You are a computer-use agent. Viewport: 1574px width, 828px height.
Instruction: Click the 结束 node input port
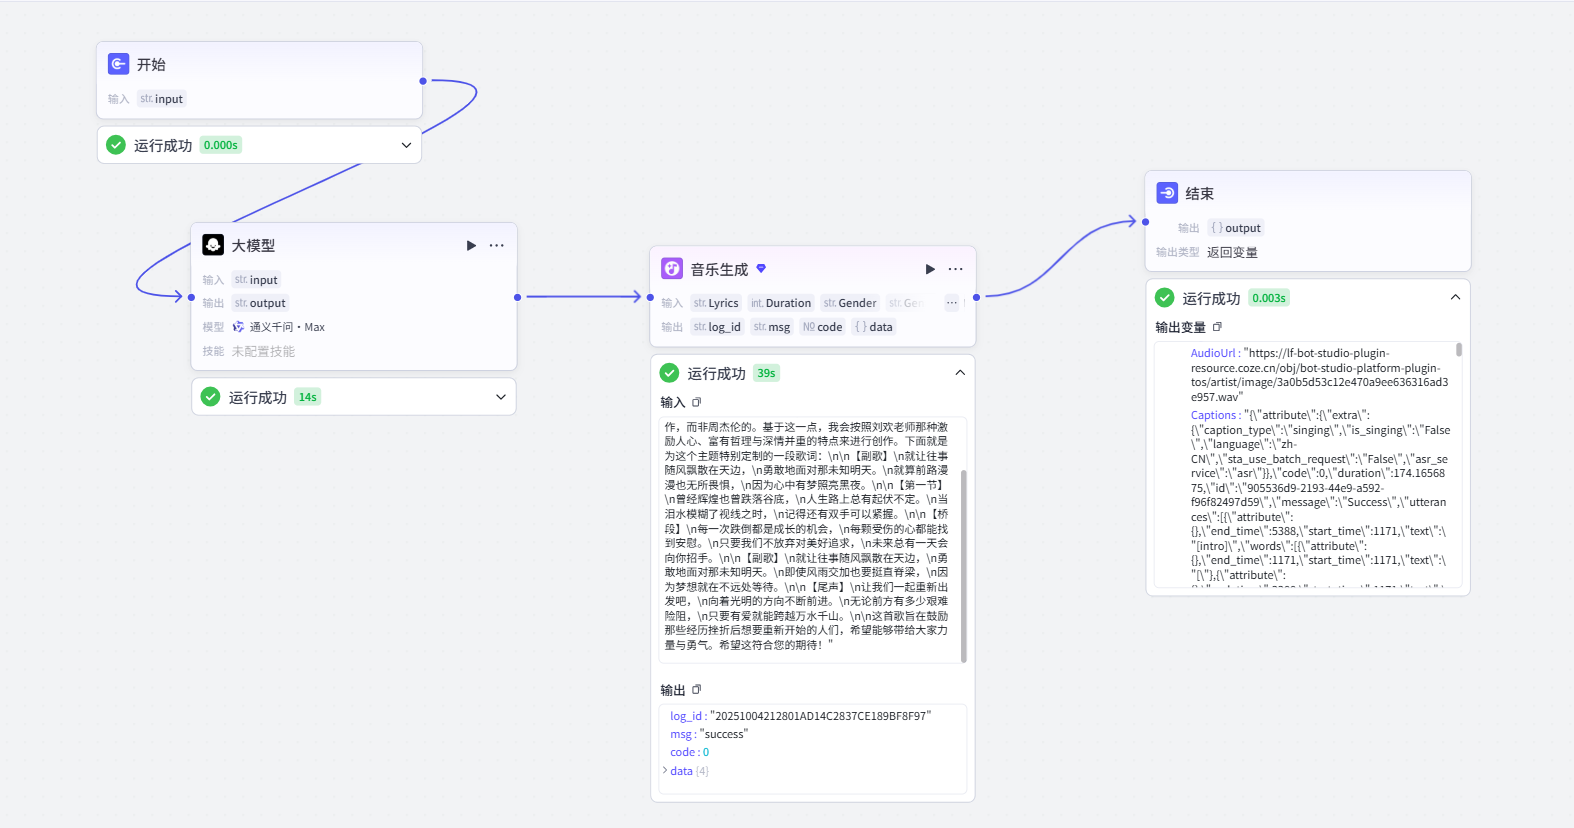[x=1145, y=222]
